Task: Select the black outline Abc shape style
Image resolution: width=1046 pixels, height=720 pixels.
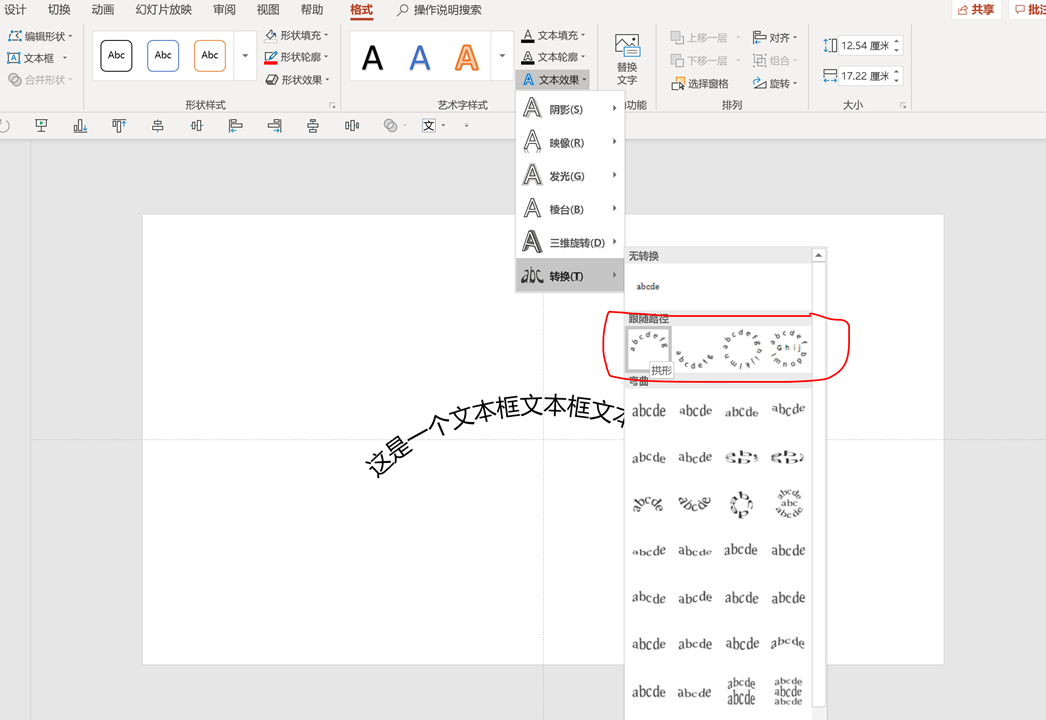Action: pyautogui.click(x=116, y=55)
